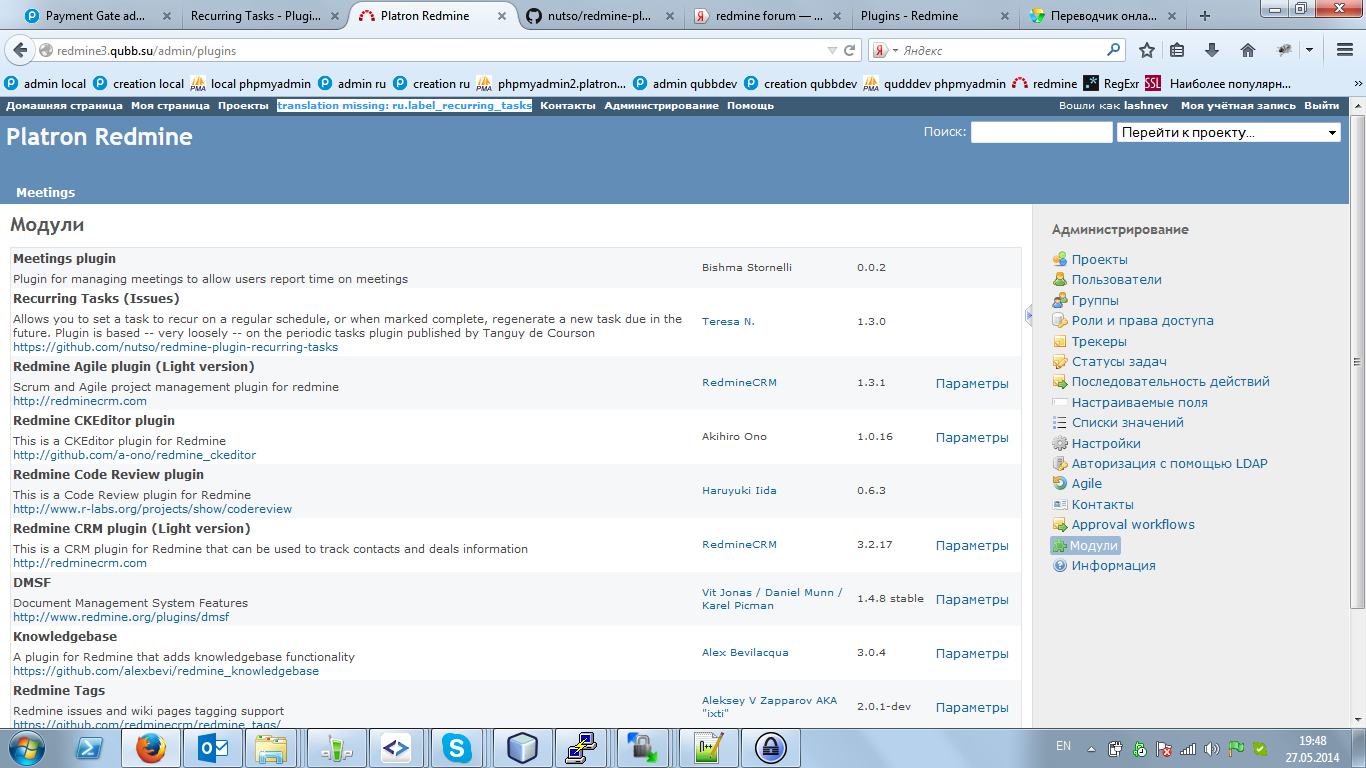Open Firefox downloads arrow icon
This screenshot has height=768, width=1366.
point(1212,50)
